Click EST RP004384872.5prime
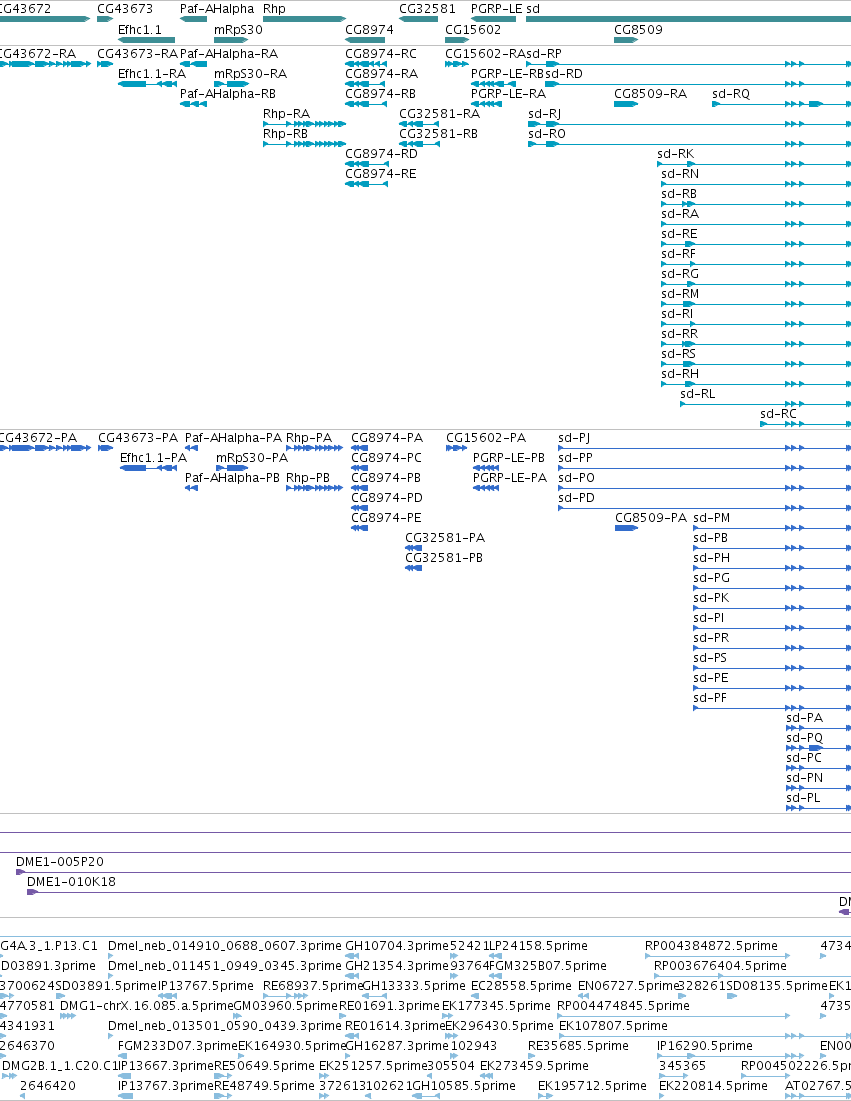The width and height of the screenshot is (851, 1101). (x=711, y=946)
